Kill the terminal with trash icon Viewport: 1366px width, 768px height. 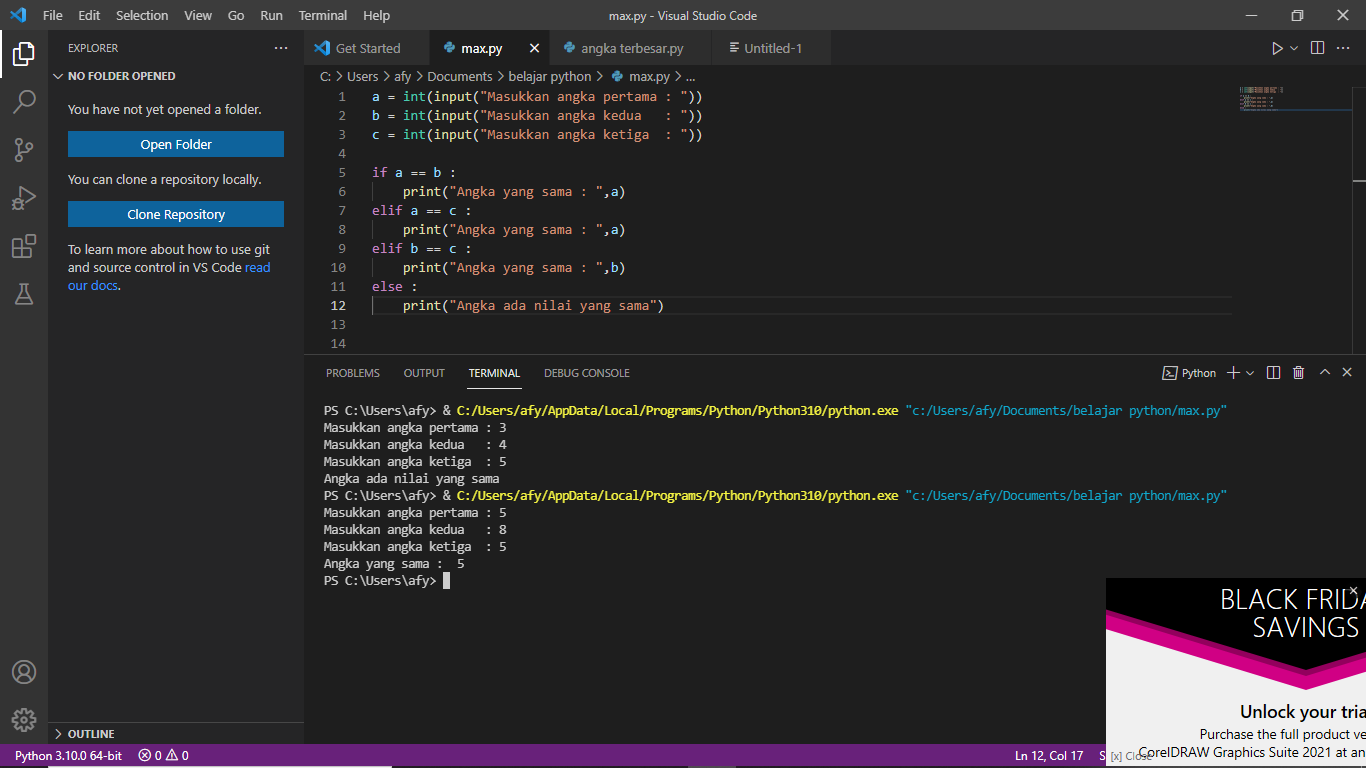pos(1298,373)
